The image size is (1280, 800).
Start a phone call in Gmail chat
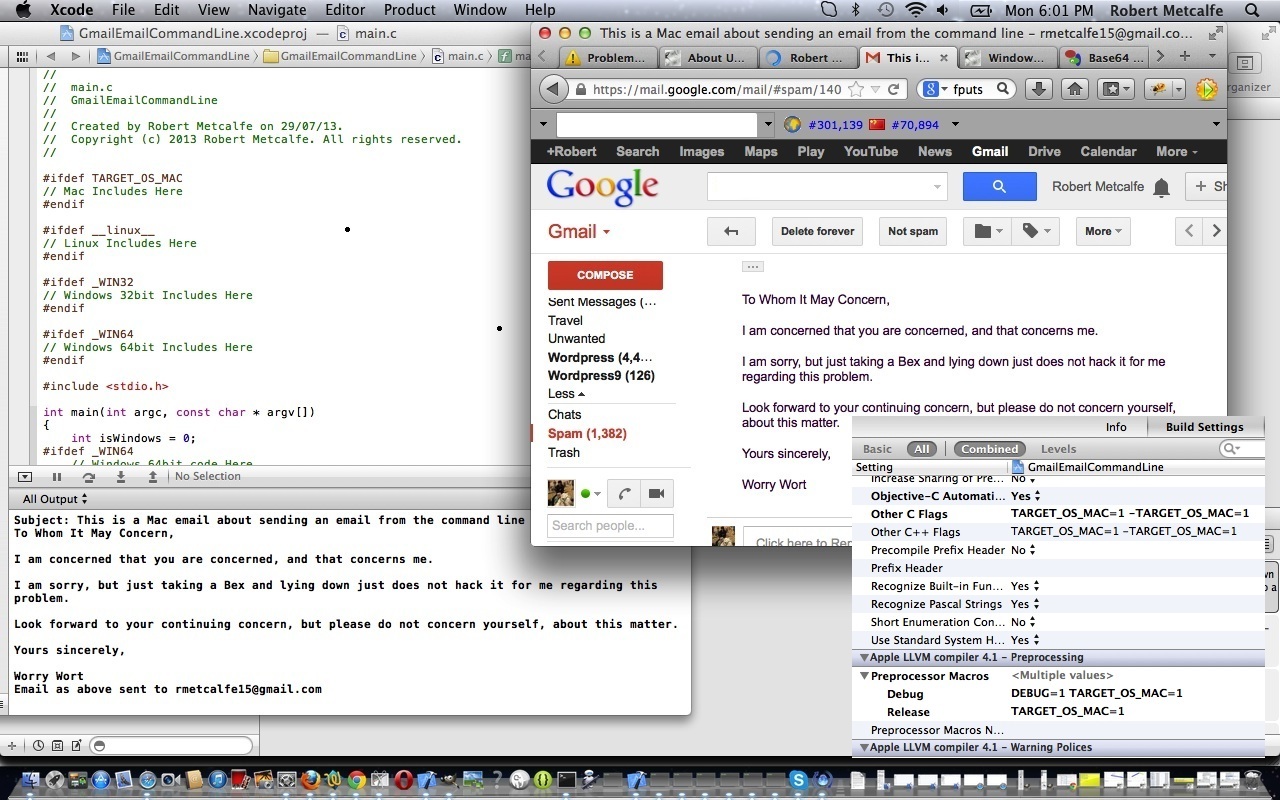624,493
